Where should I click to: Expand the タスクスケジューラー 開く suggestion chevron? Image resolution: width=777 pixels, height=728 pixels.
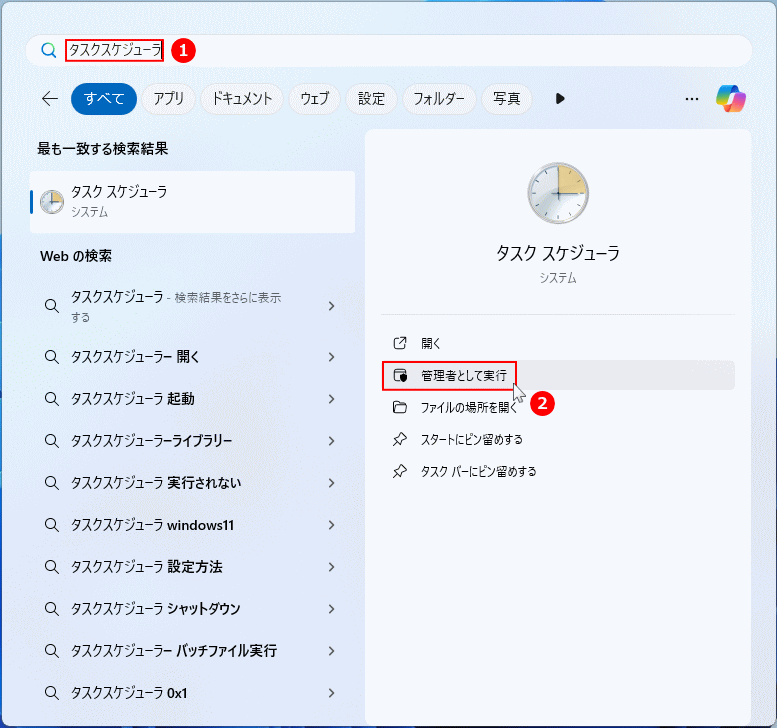point(332,357)
